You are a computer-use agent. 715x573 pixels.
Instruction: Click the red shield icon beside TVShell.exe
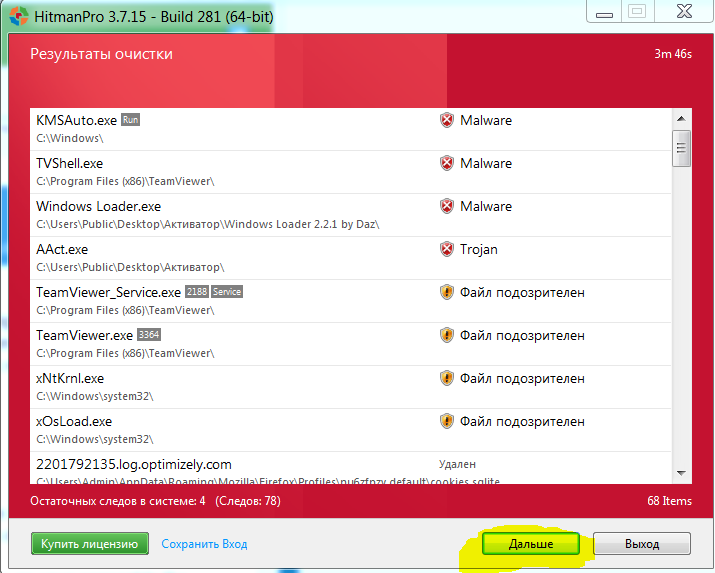click(x=447, y=163)
